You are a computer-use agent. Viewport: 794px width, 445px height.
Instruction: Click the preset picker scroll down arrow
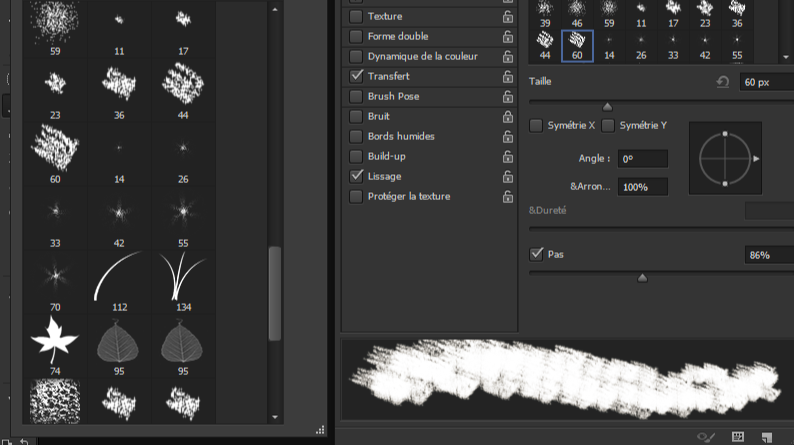(275, 417)
